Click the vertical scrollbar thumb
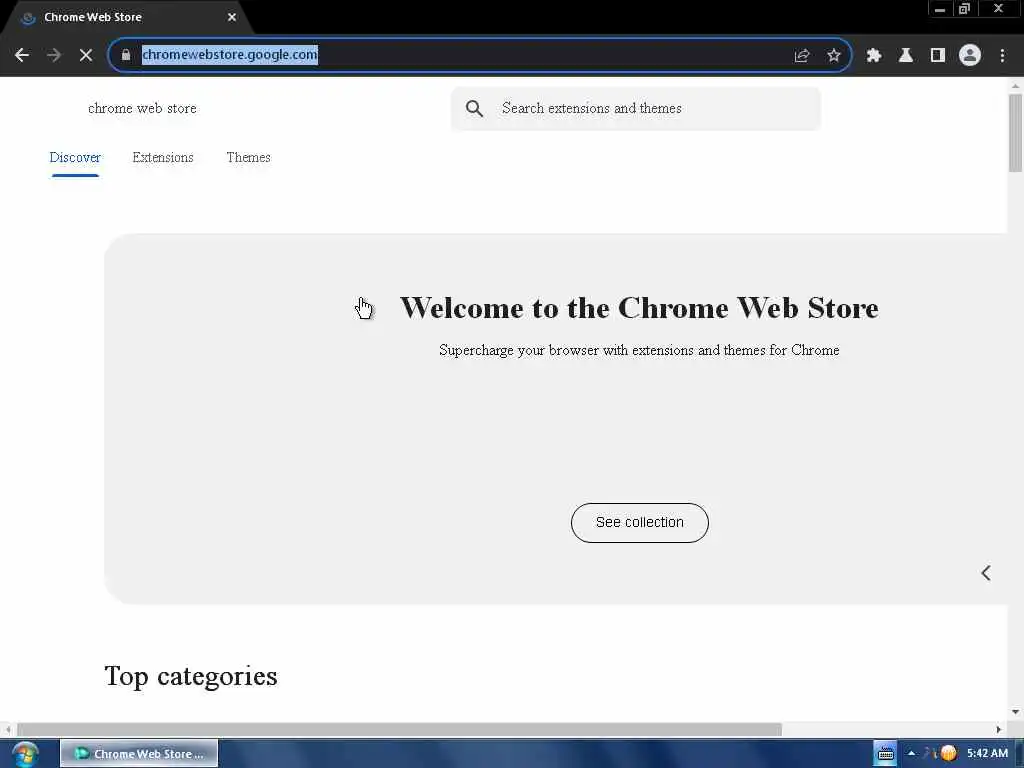The width and height of the screenshot is (1024, 768). click(1015, 133)
